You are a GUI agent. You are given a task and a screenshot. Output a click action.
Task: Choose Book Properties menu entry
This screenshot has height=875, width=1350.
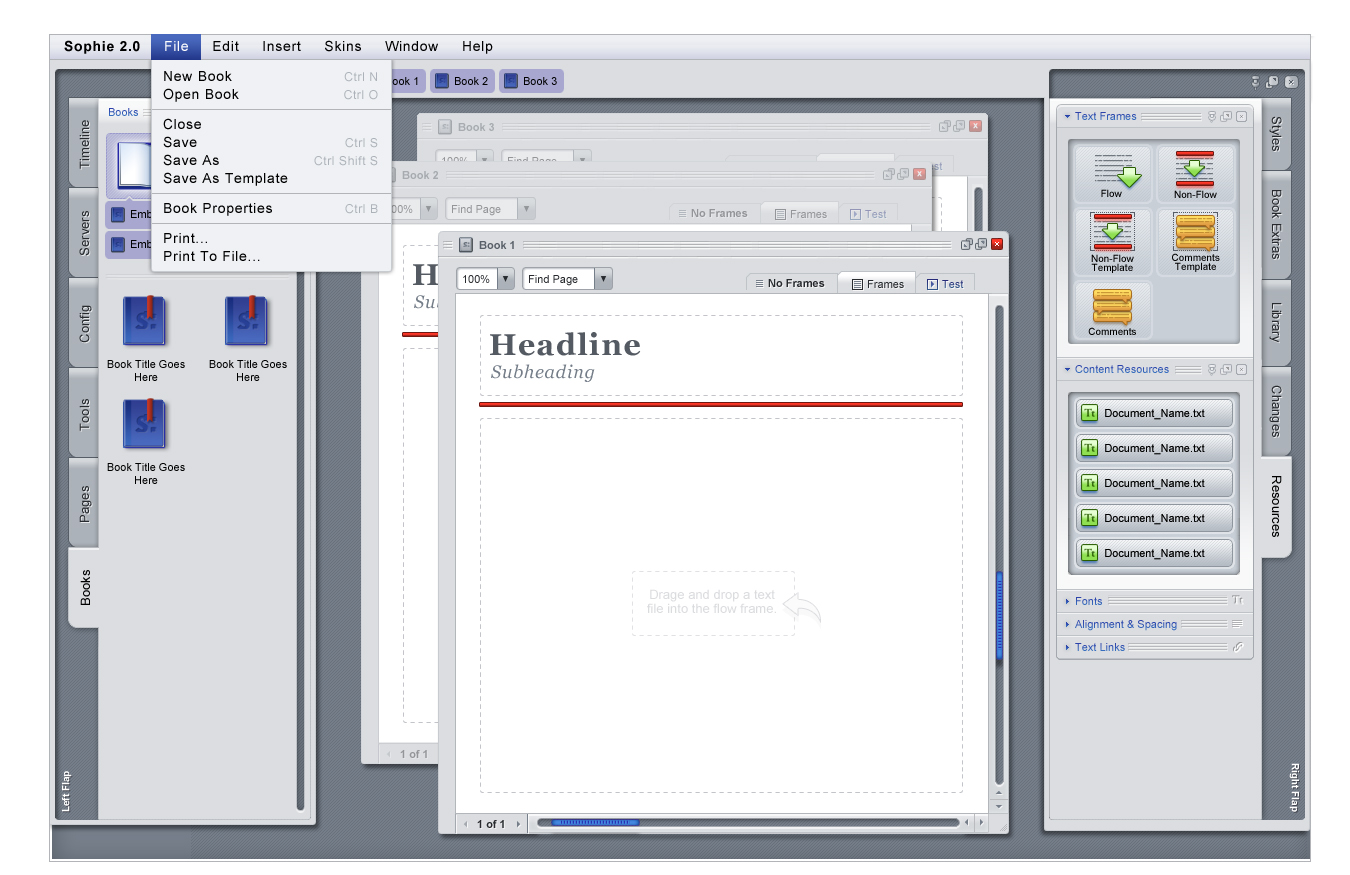pyautogui.click(x=271, y=208)
